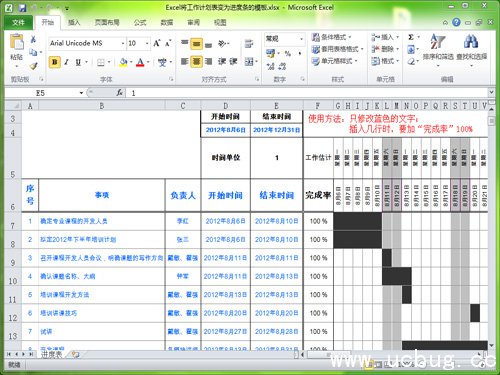Select row 7 header
500x375 pixels.
(x=13, y=221)
